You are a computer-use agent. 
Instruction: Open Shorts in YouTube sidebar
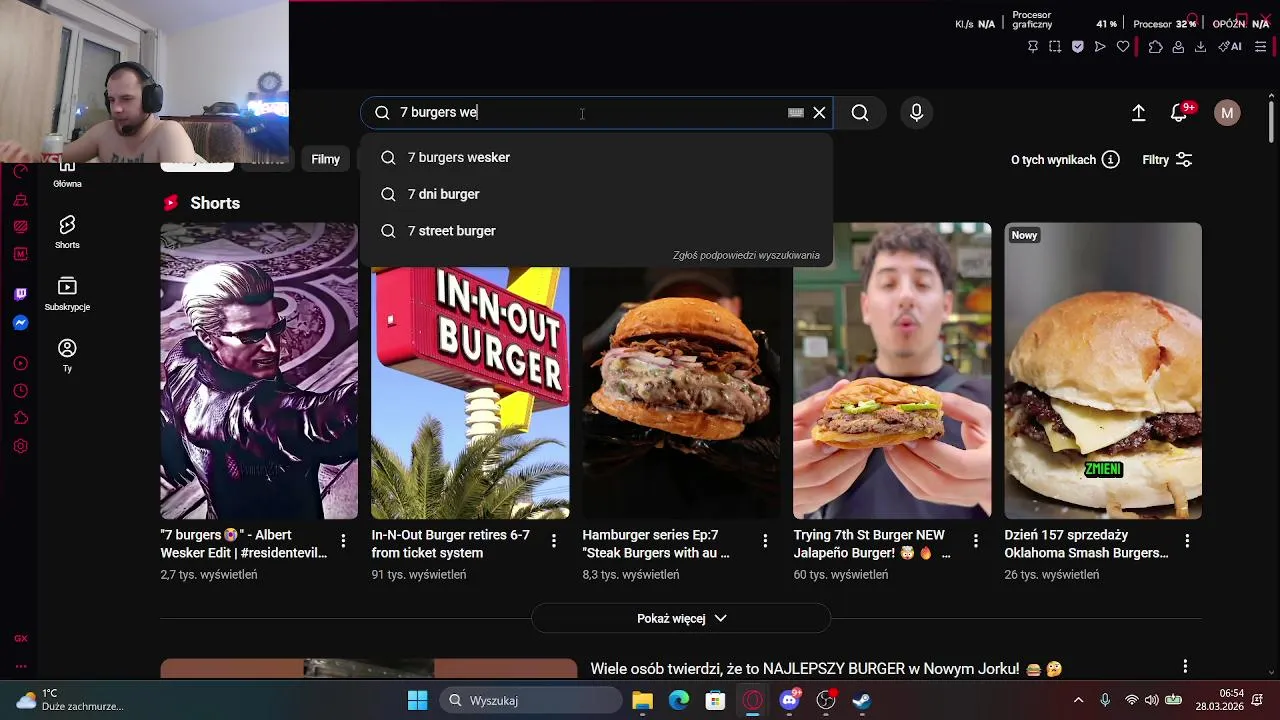coord(67,232)
